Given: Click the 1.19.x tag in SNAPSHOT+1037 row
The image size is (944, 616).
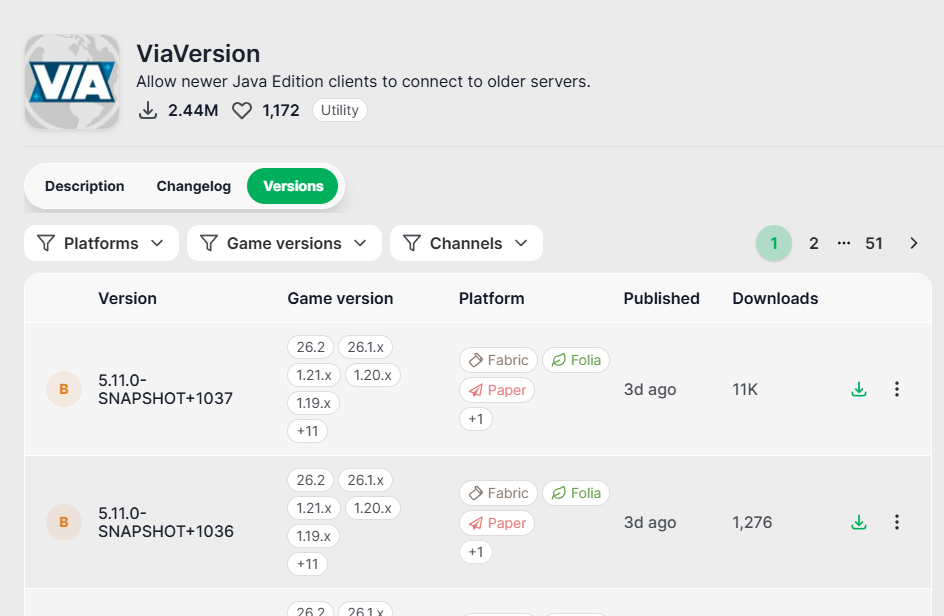Looking at the screenshot, I should (x=313, y=403).
